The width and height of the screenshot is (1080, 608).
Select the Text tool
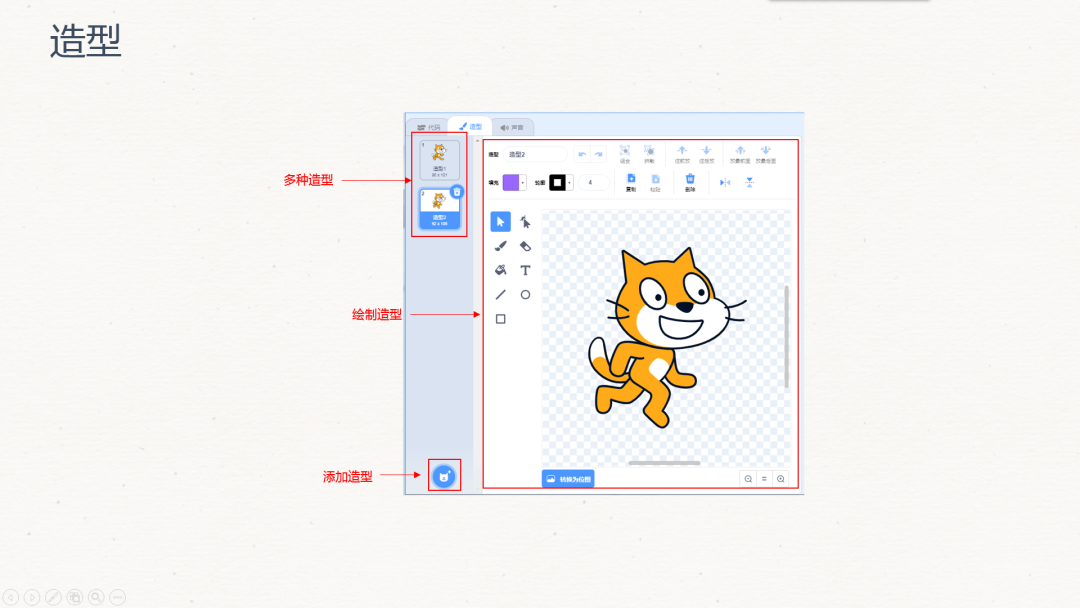point(526,270)
